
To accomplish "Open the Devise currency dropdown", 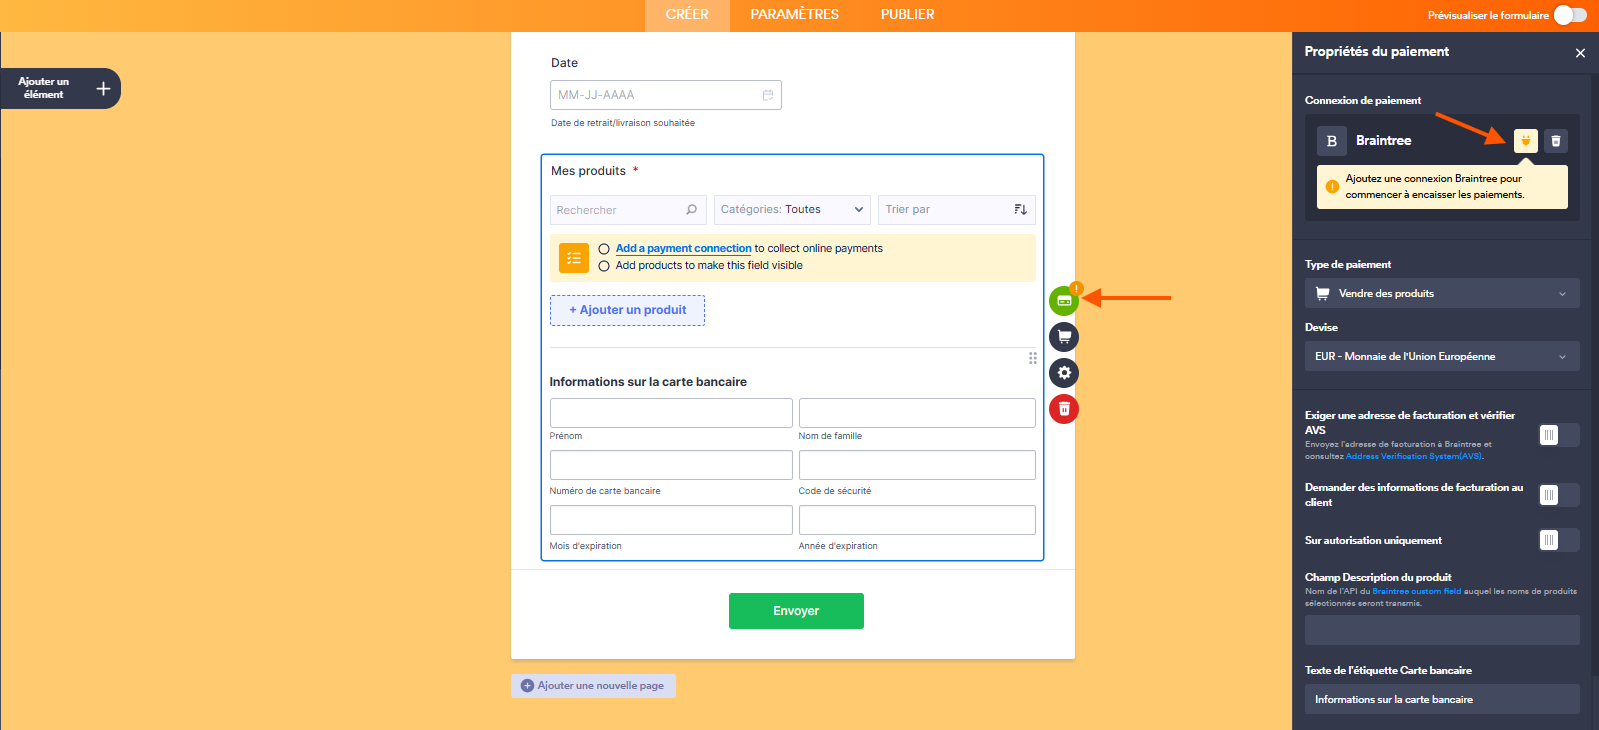I will click(x=1441, y=356).
